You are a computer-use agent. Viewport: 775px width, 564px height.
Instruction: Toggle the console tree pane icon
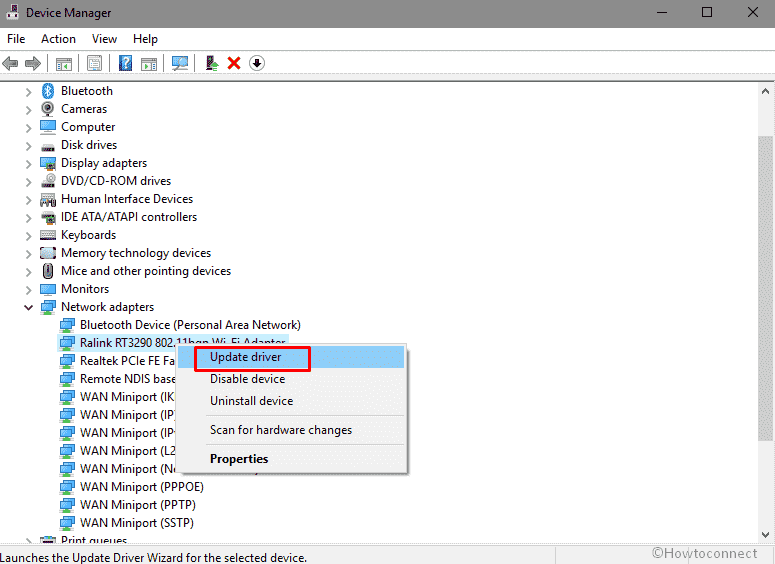[64, 63]
